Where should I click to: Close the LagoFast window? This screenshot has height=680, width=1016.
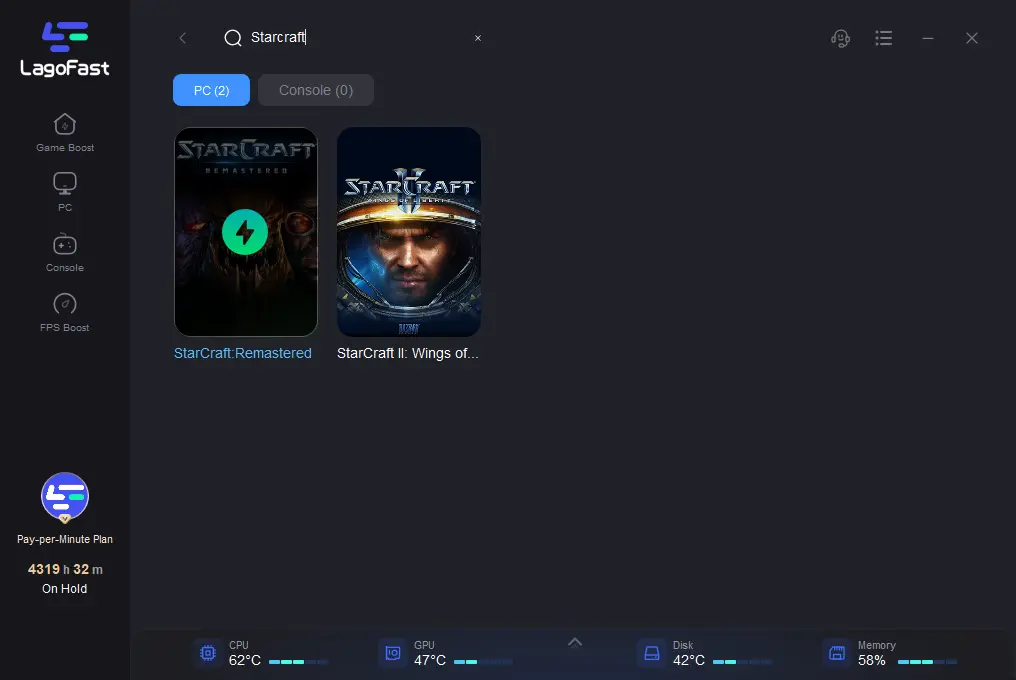[972, 38]
